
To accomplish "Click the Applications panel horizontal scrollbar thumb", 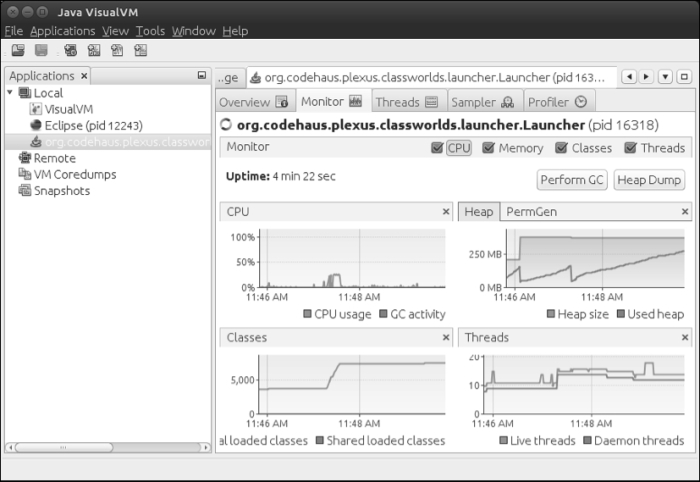I will click(x=64, y=447).
